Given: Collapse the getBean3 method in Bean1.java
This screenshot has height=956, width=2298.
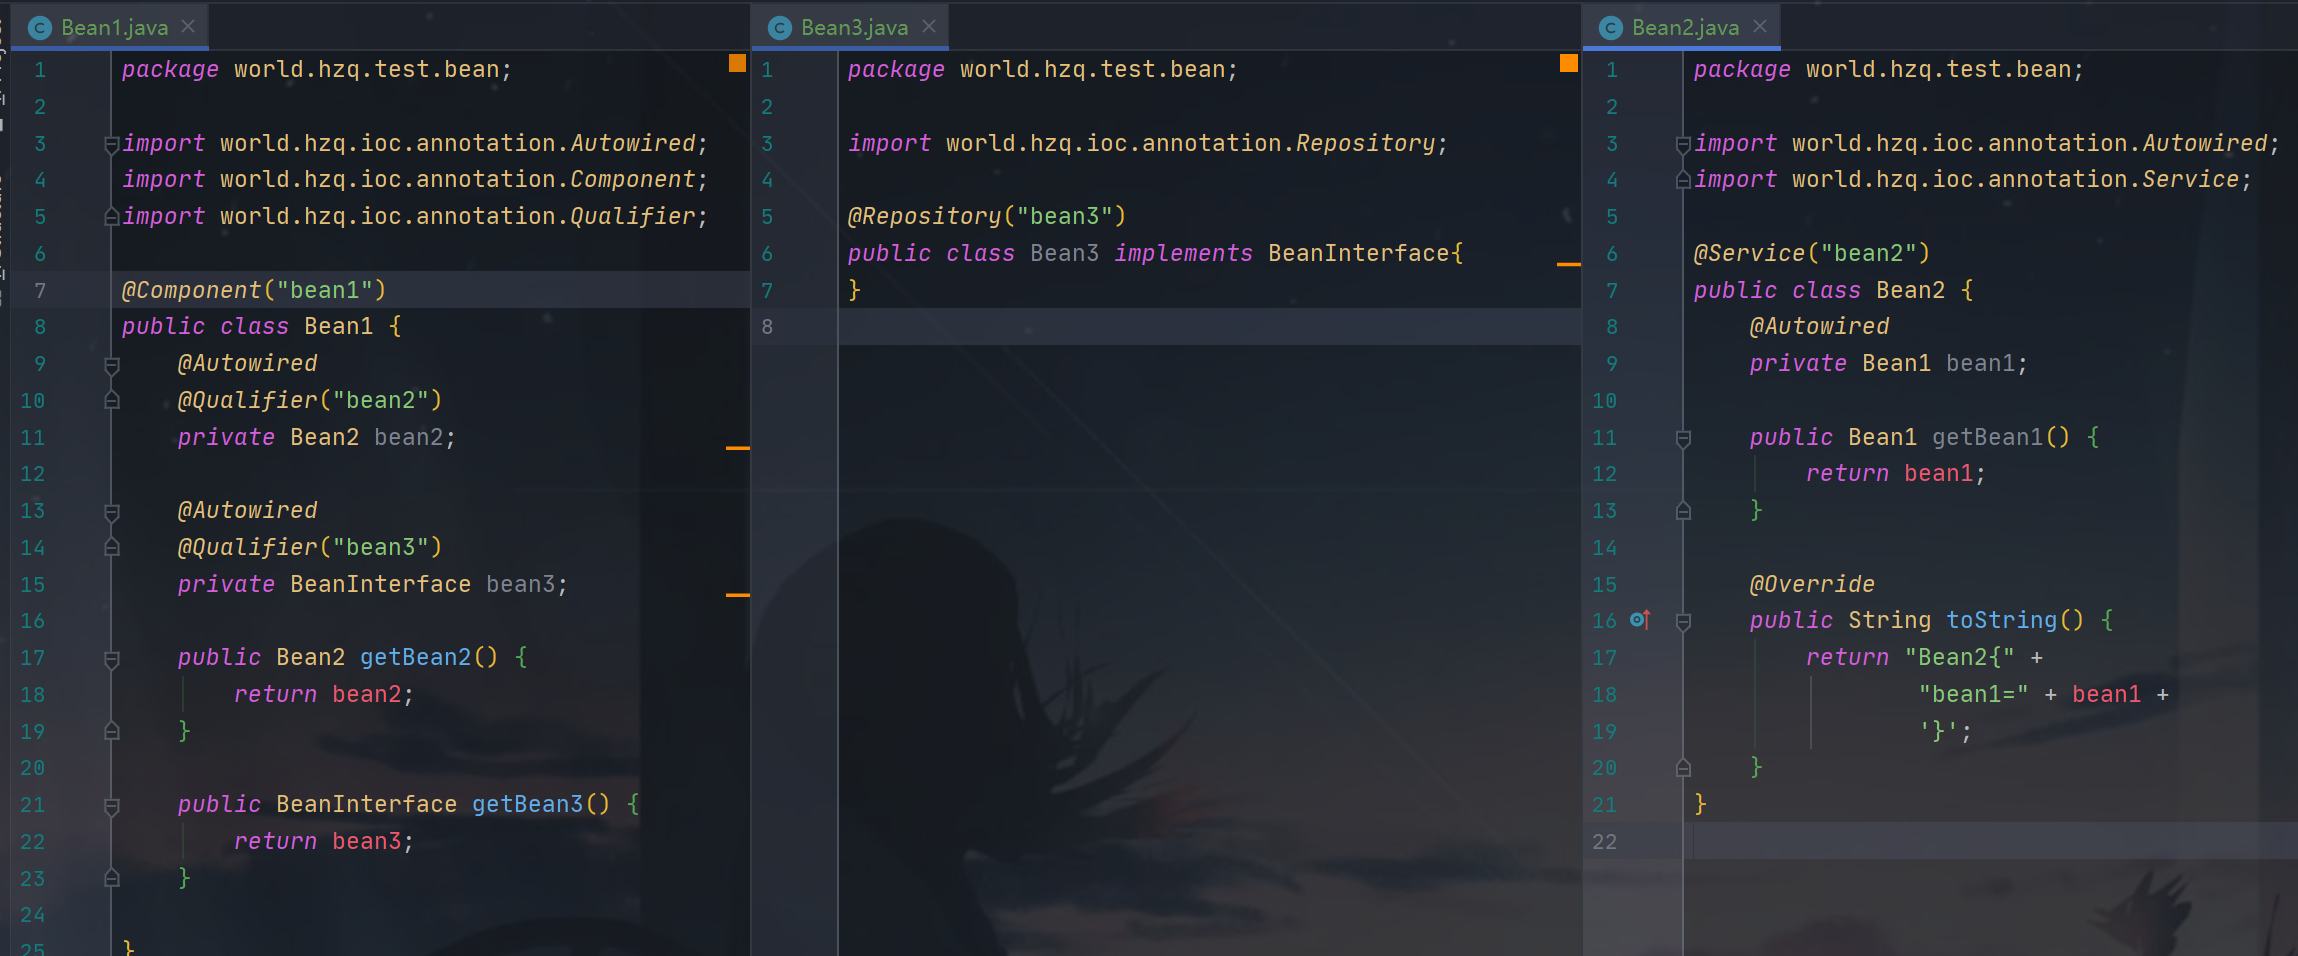Looking at the screenshot, I should pyautogui.click(x=110, y=803).
